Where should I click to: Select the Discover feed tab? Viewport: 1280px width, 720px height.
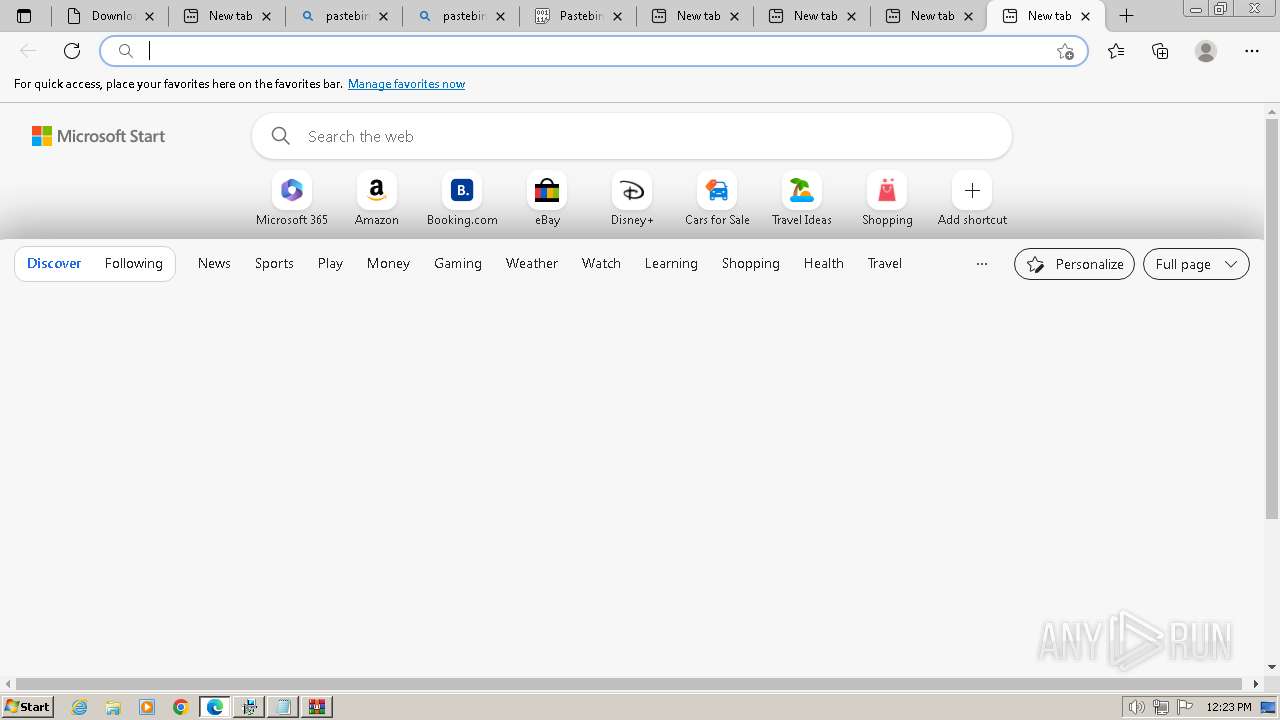(x=54, y=263)
